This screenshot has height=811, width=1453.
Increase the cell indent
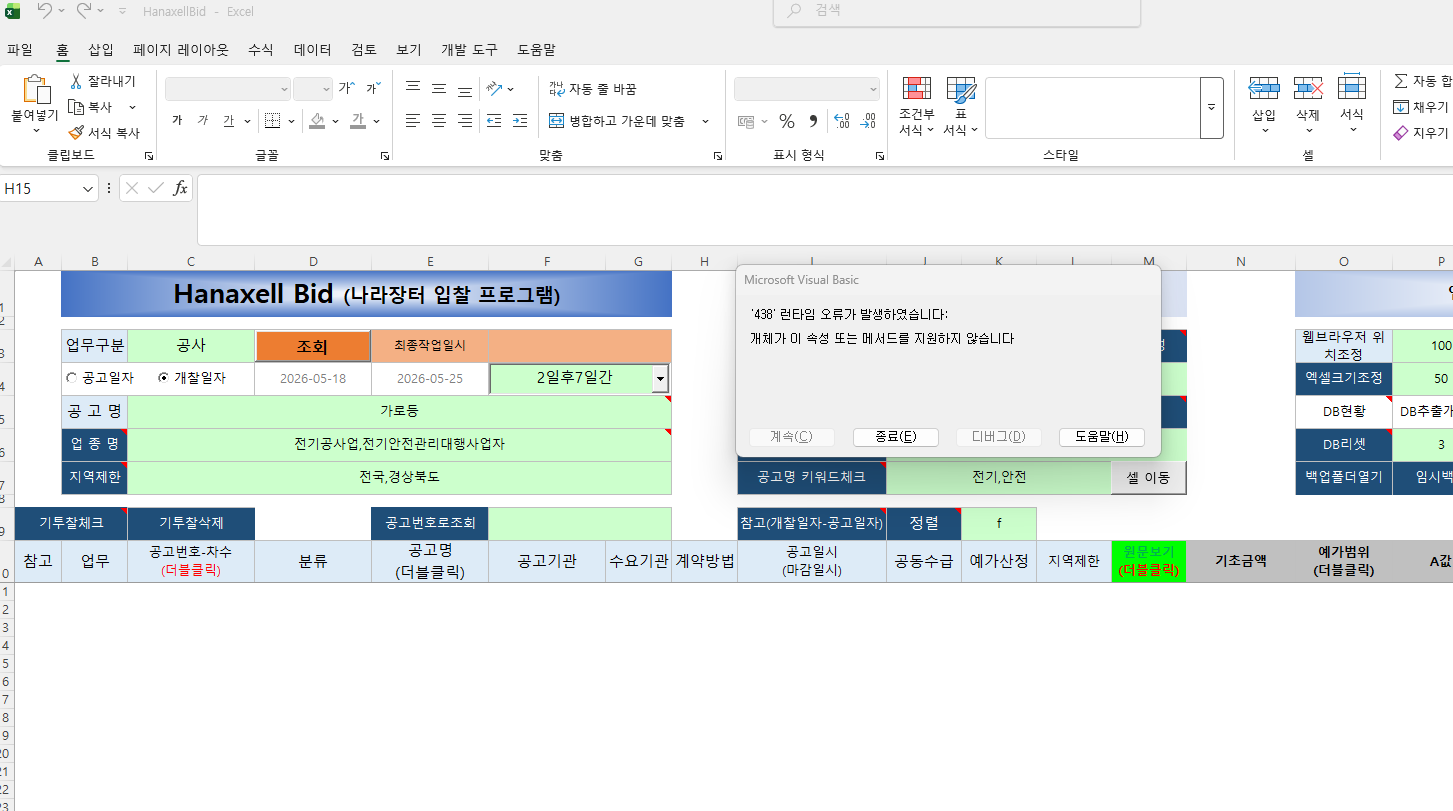click(x=519, y=121)
